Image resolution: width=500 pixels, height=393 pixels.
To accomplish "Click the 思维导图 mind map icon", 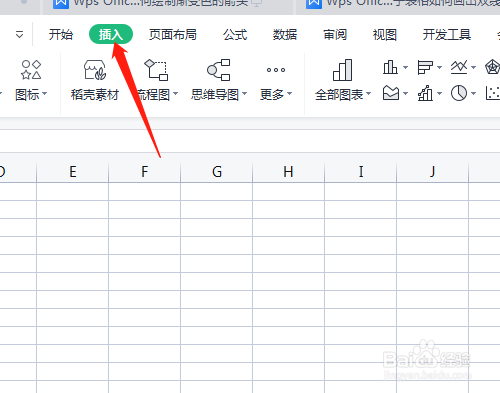I will tap(219, 70).
